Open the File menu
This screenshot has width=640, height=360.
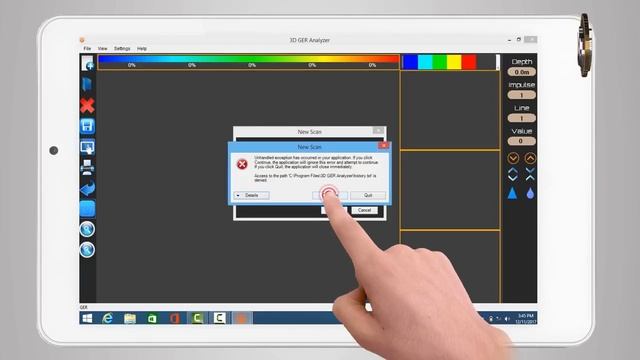point(87,49)
